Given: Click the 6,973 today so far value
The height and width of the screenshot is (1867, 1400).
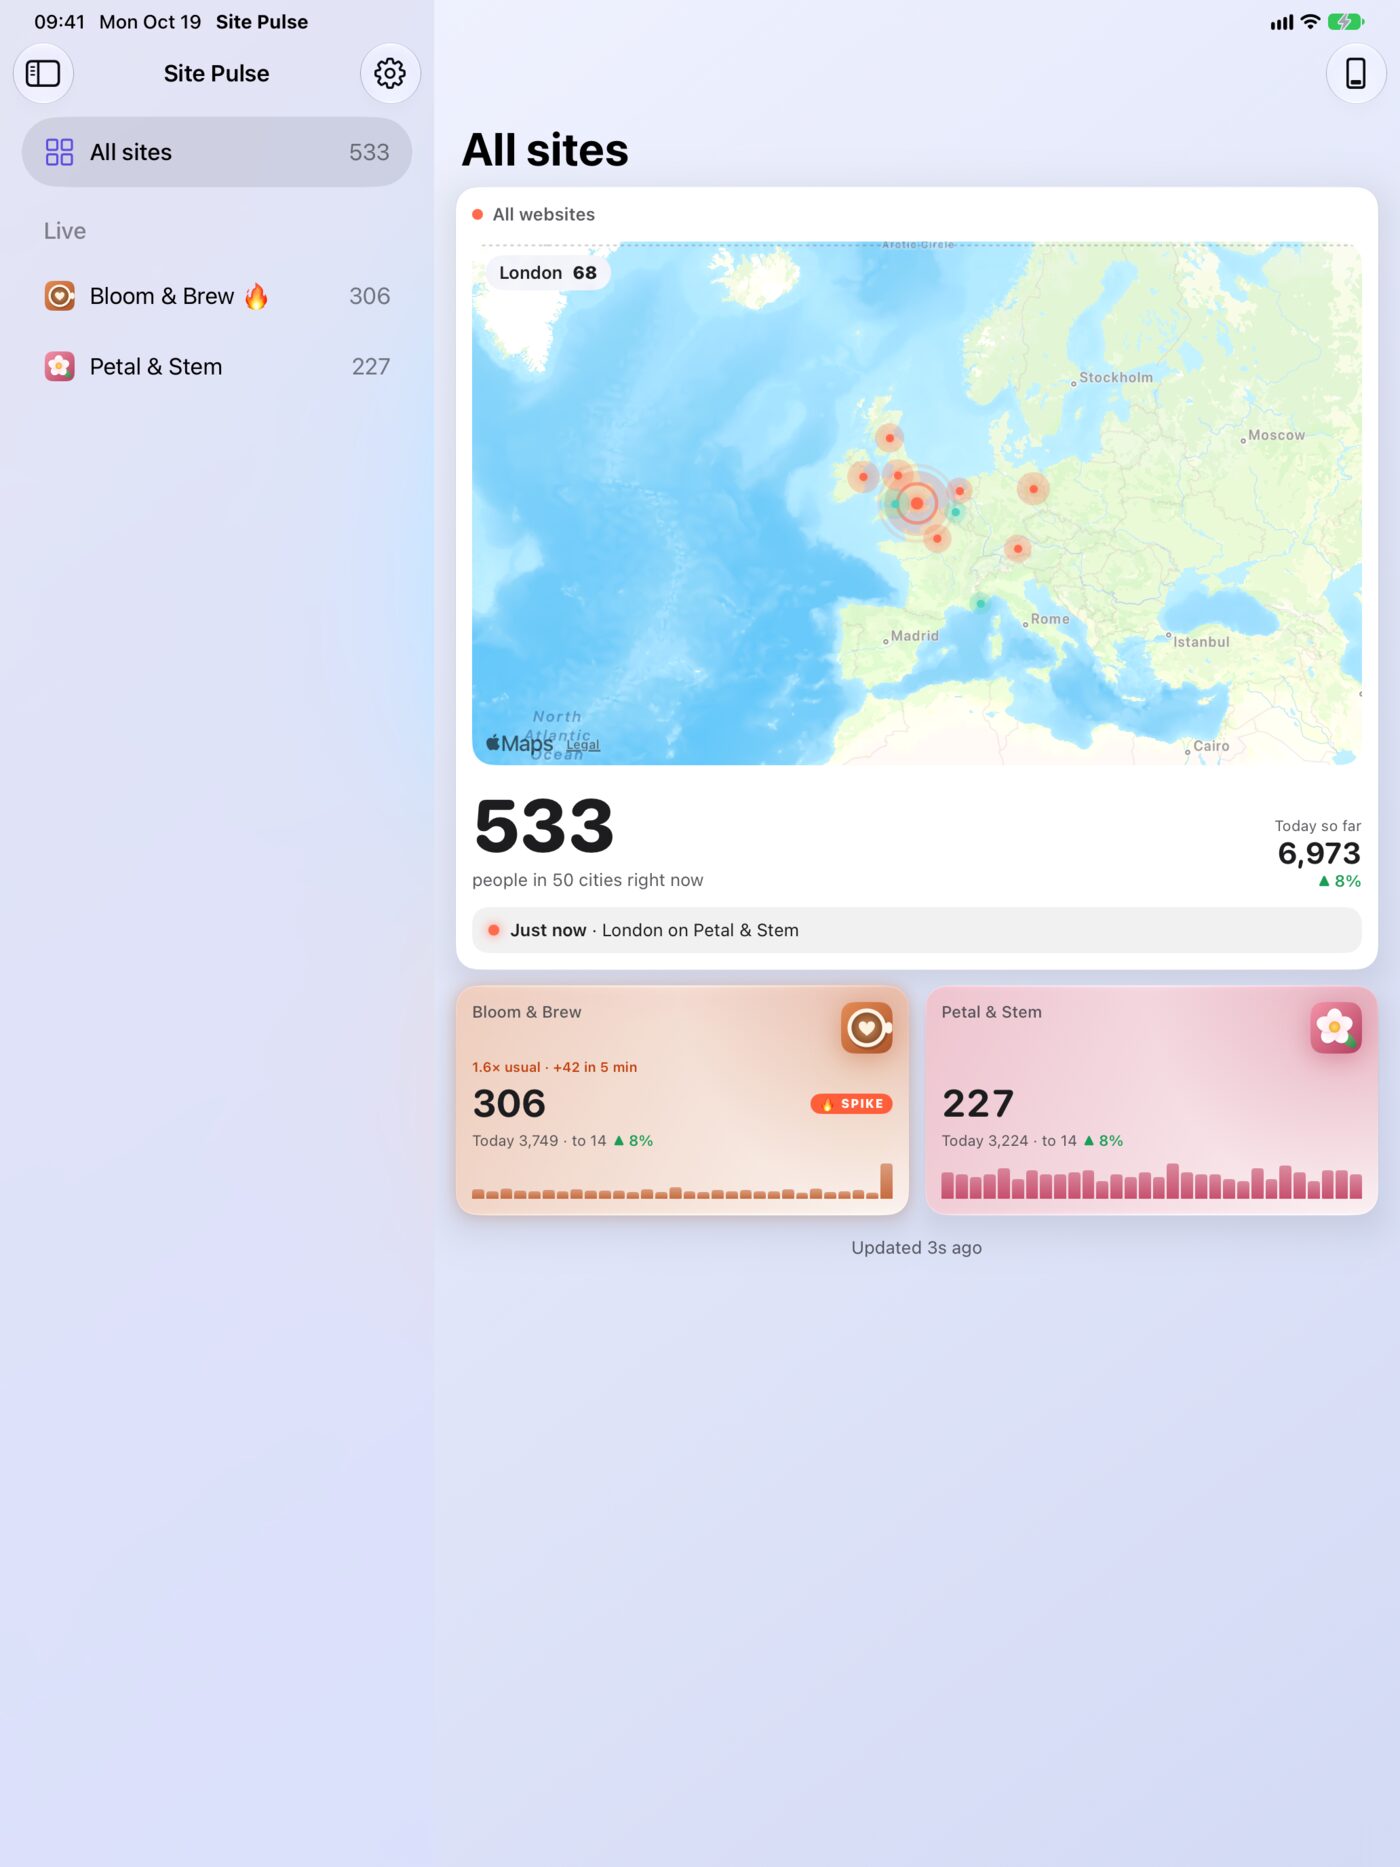Looking at the screenshot, I should (1319, 853).
